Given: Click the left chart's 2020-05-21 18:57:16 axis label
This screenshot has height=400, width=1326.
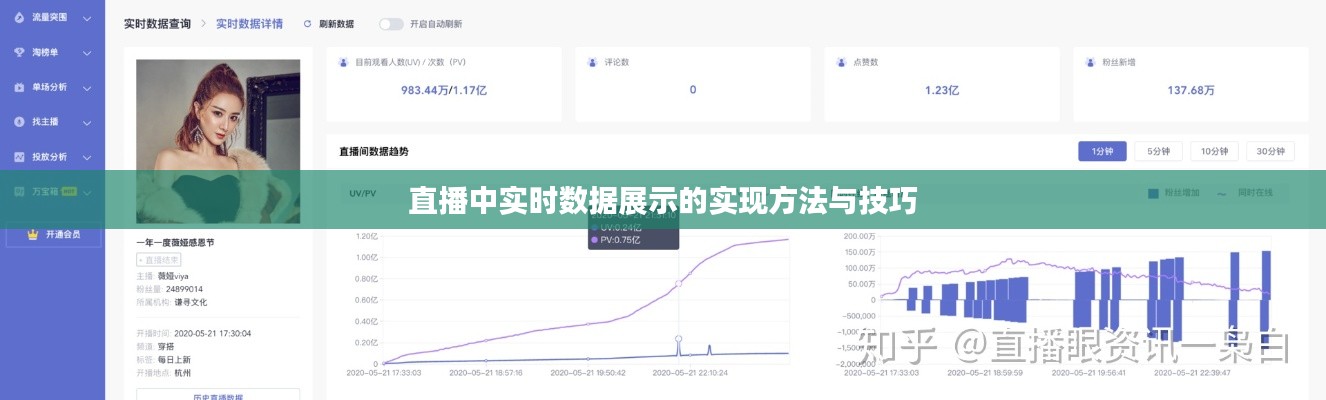Looking at the screenshot, I should pyautogui.click(x=486, y=372).
